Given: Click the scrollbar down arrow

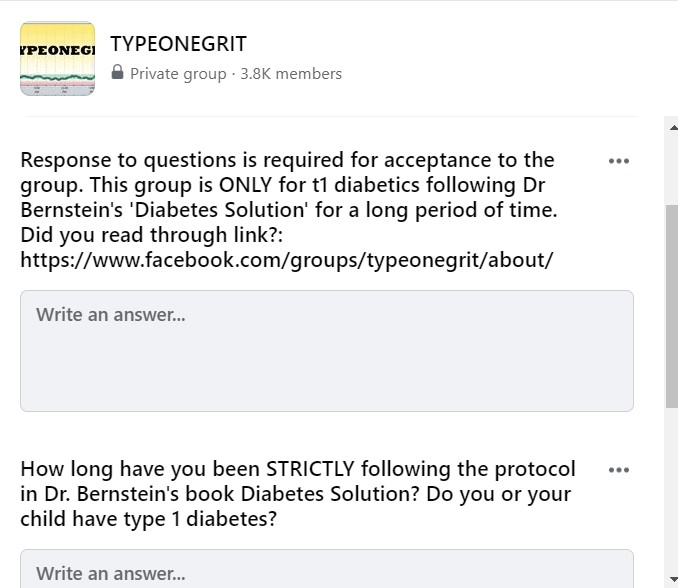Looking at the screenshot, I should 671,580.
